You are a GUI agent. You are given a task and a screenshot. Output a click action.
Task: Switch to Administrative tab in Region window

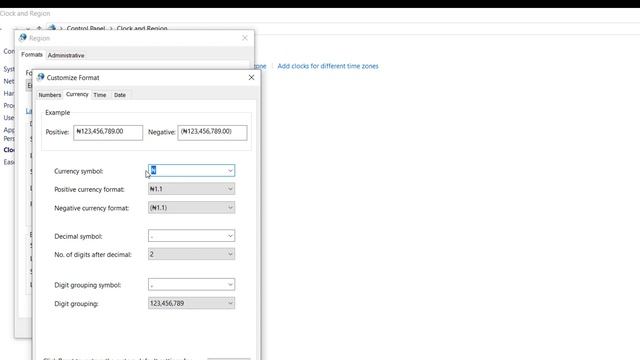(66, 55)
